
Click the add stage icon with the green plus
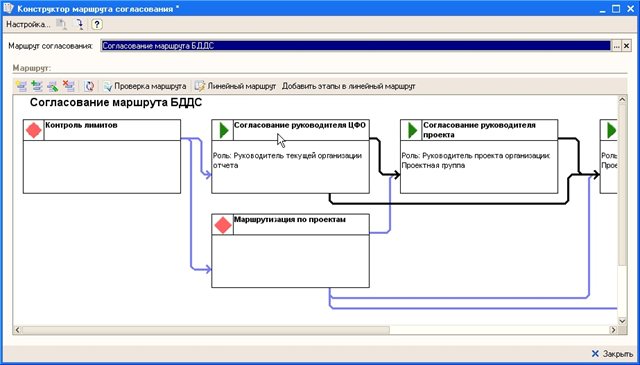point(37,86)
